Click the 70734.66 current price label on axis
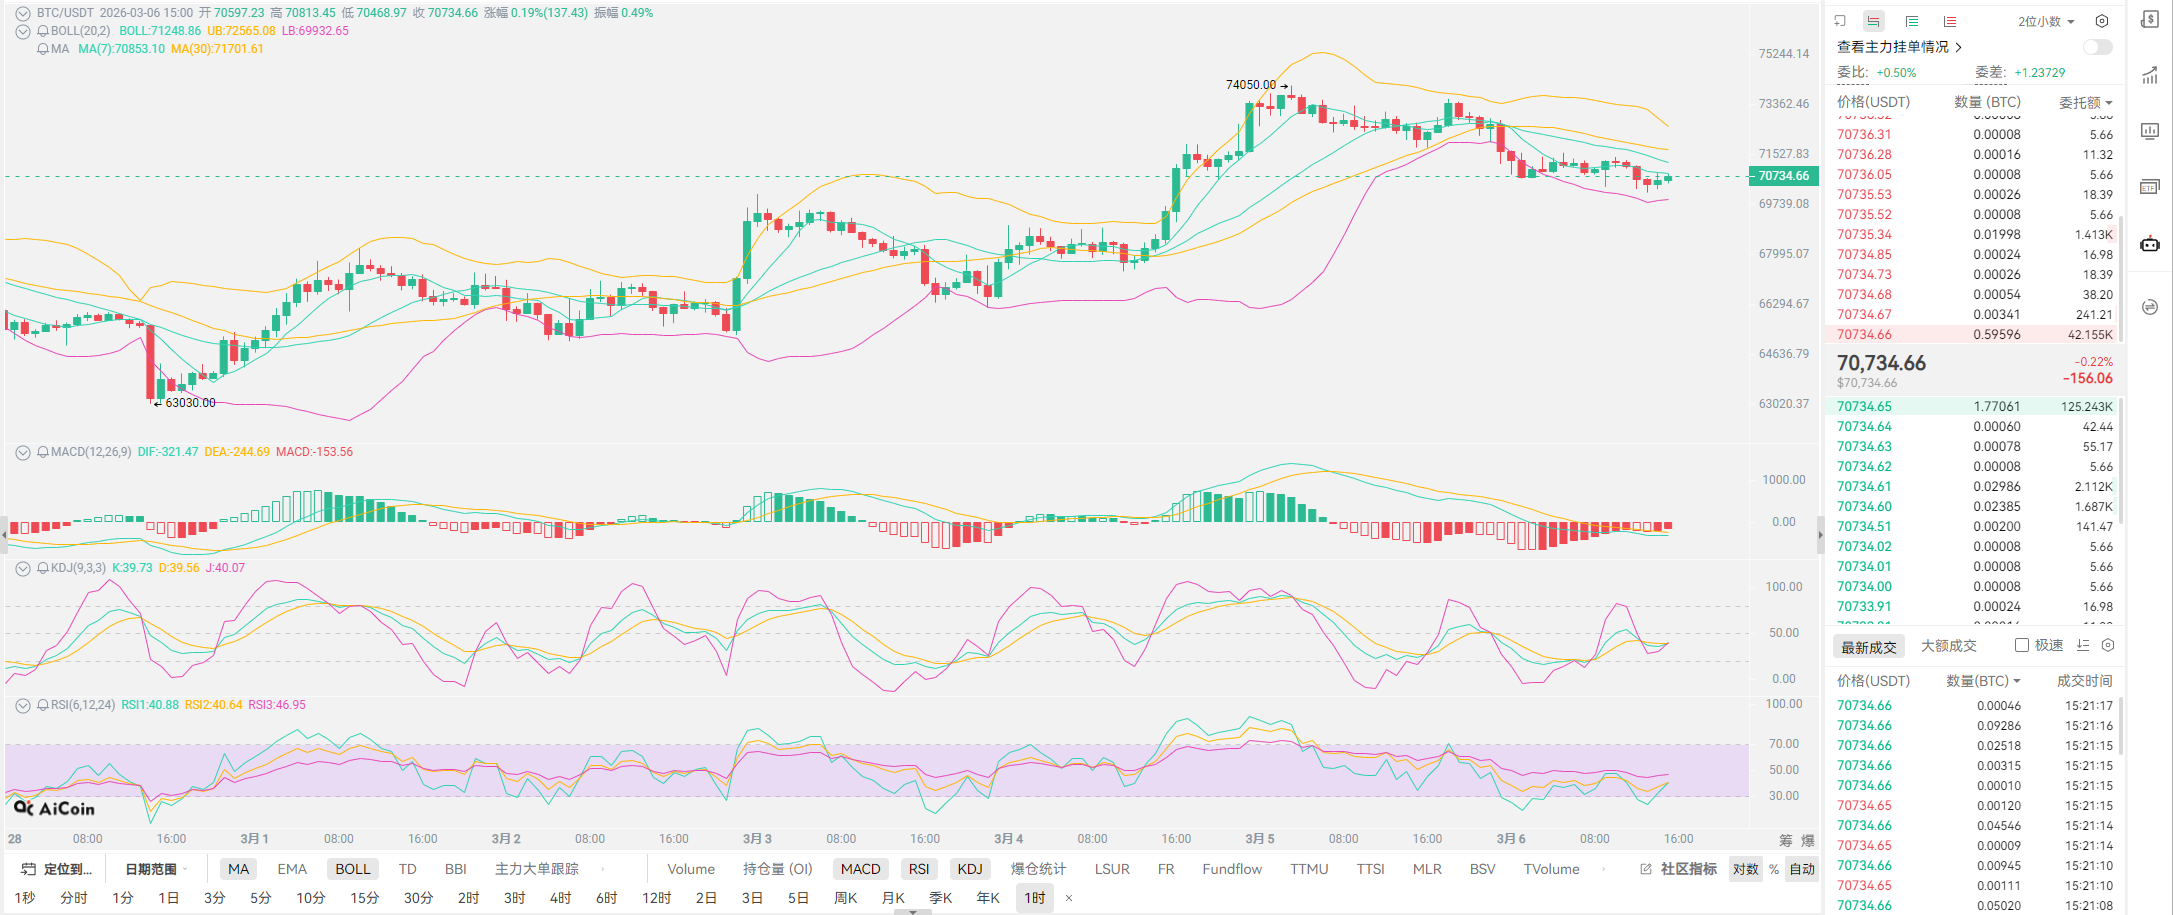The width and height of the screenshot is (2173, 915). (x=1783, y=176)
